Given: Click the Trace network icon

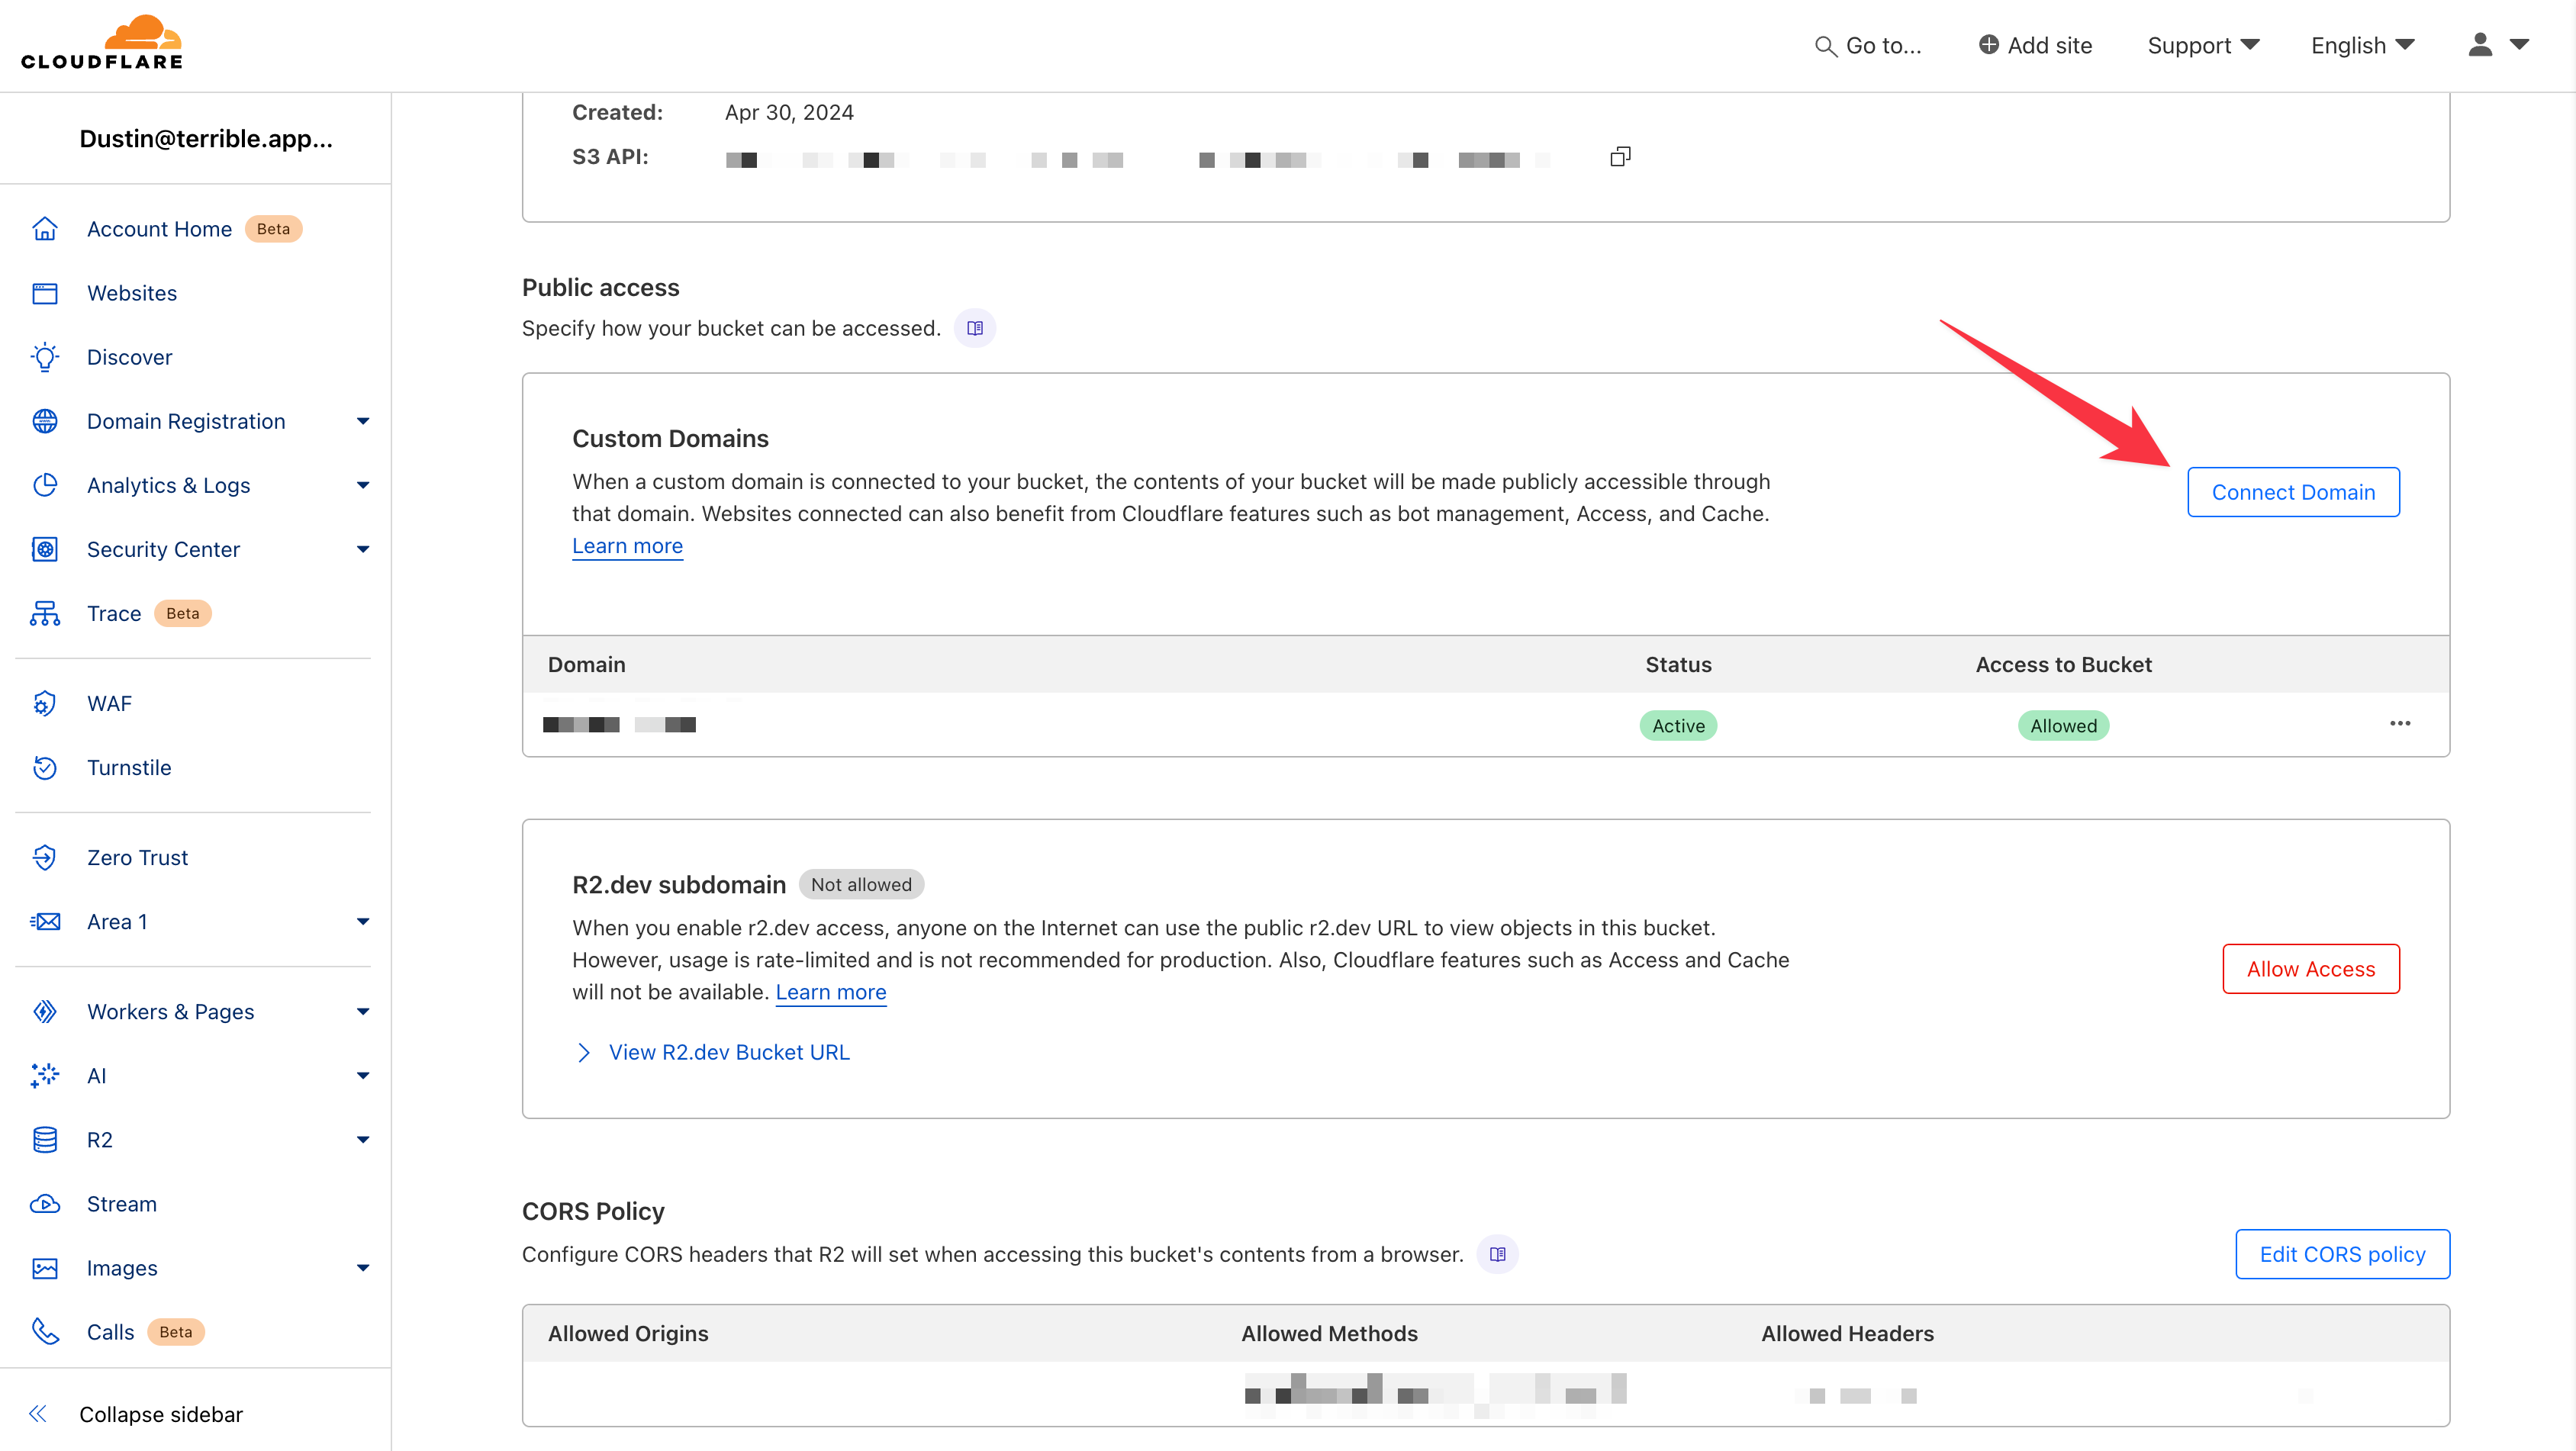Looking at the screenshot, I should (x=45, y=613).
